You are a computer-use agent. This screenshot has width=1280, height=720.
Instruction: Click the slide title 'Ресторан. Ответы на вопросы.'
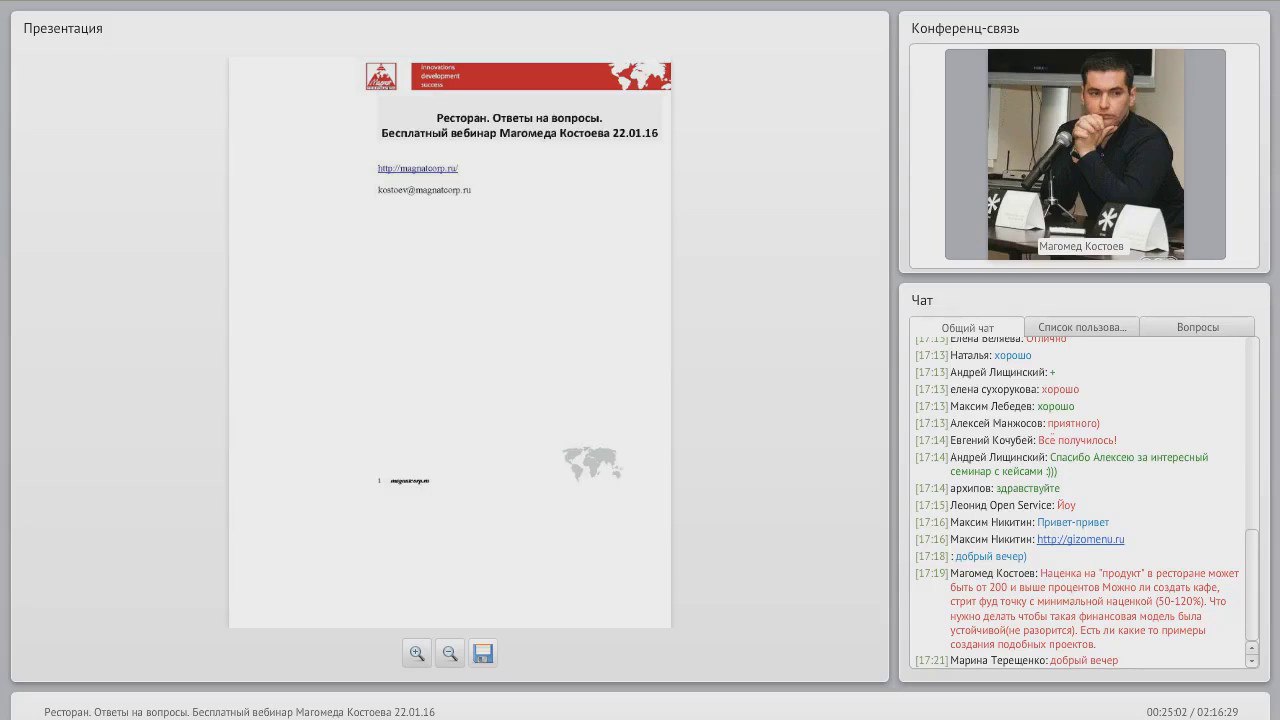click(x=519, y=118)
